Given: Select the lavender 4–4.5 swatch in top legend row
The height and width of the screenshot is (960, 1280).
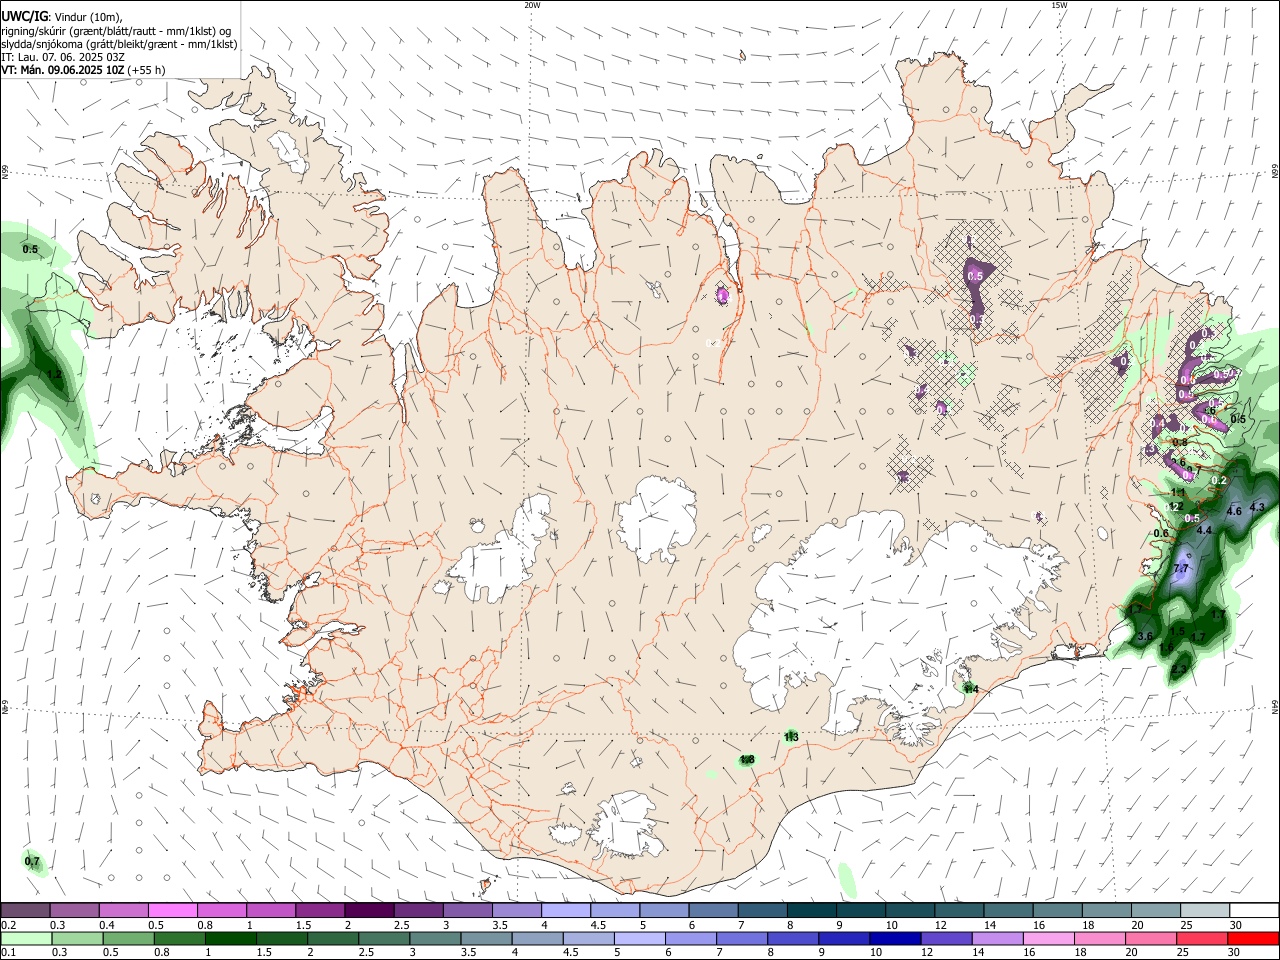Looking at the screenshot, I should (x=566, y=911).
